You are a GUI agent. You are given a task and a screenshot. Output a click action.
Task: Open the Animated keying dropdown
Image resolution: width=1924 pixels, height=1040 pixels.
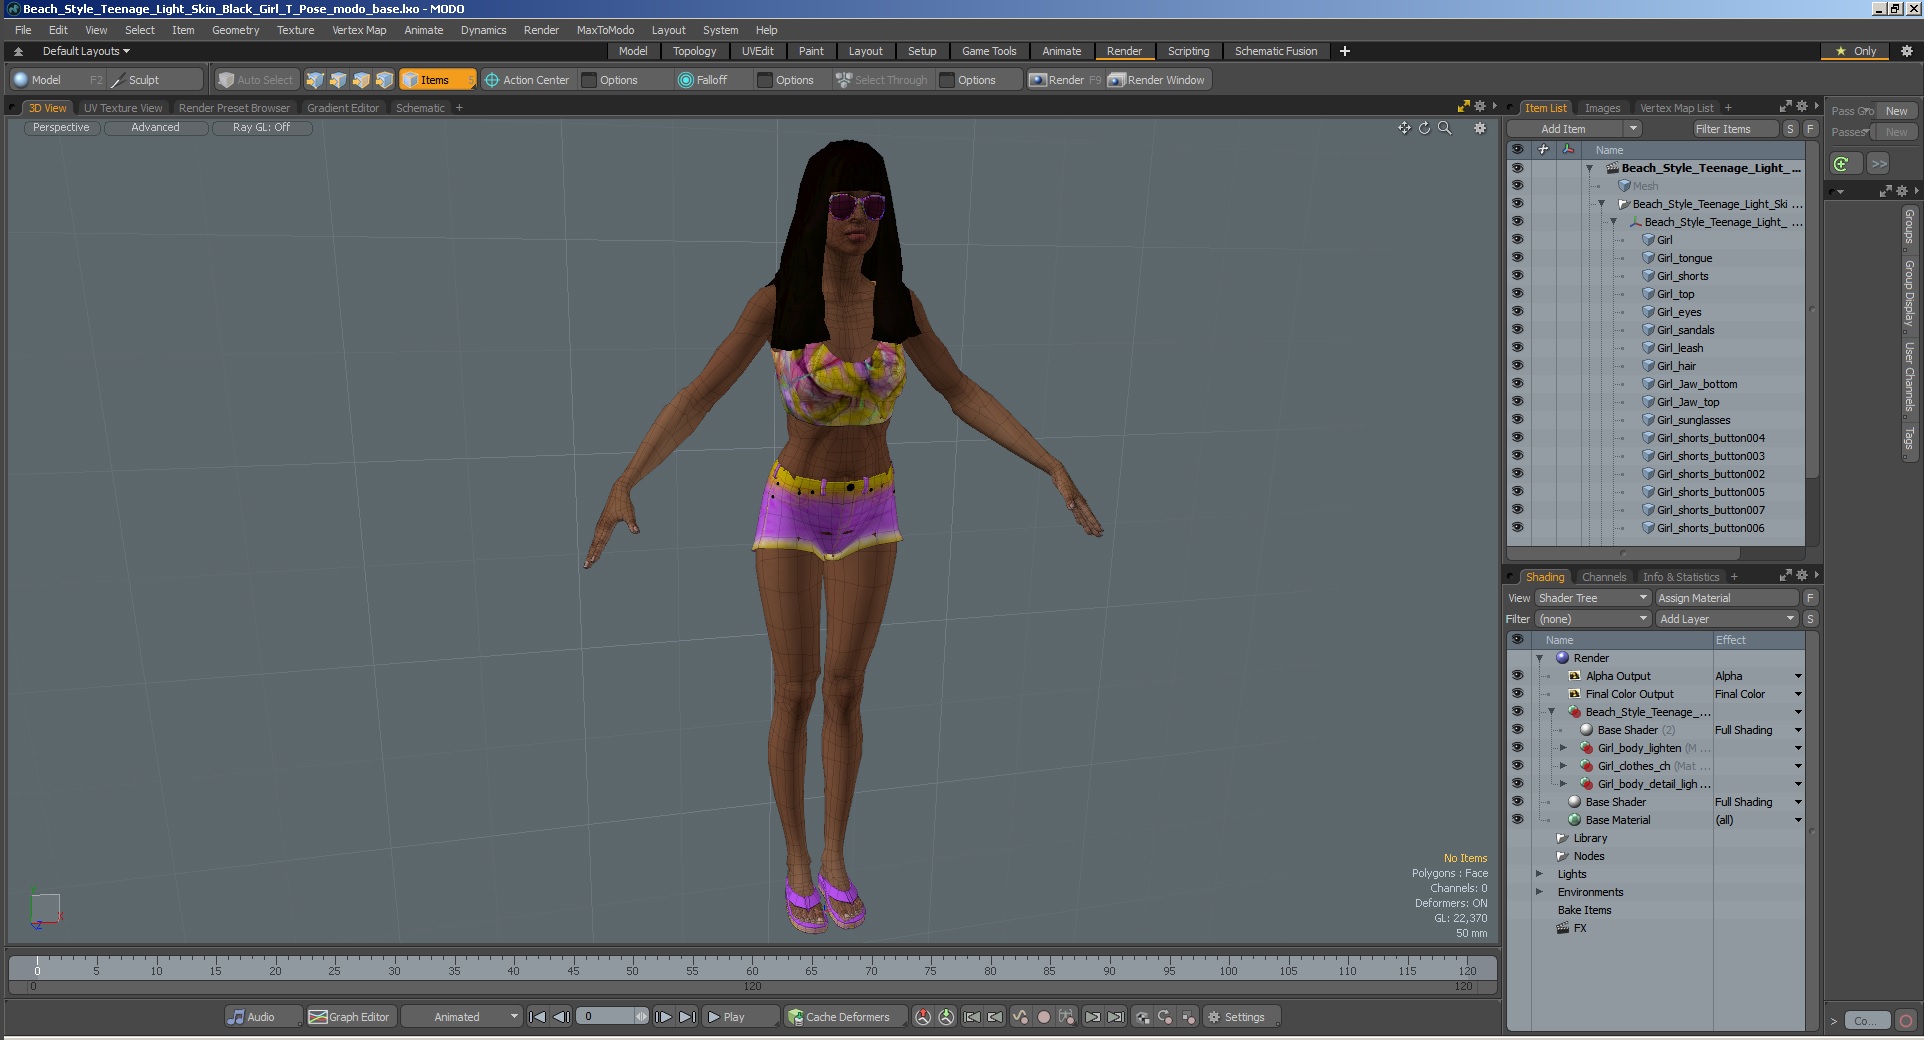[461, 1017]
